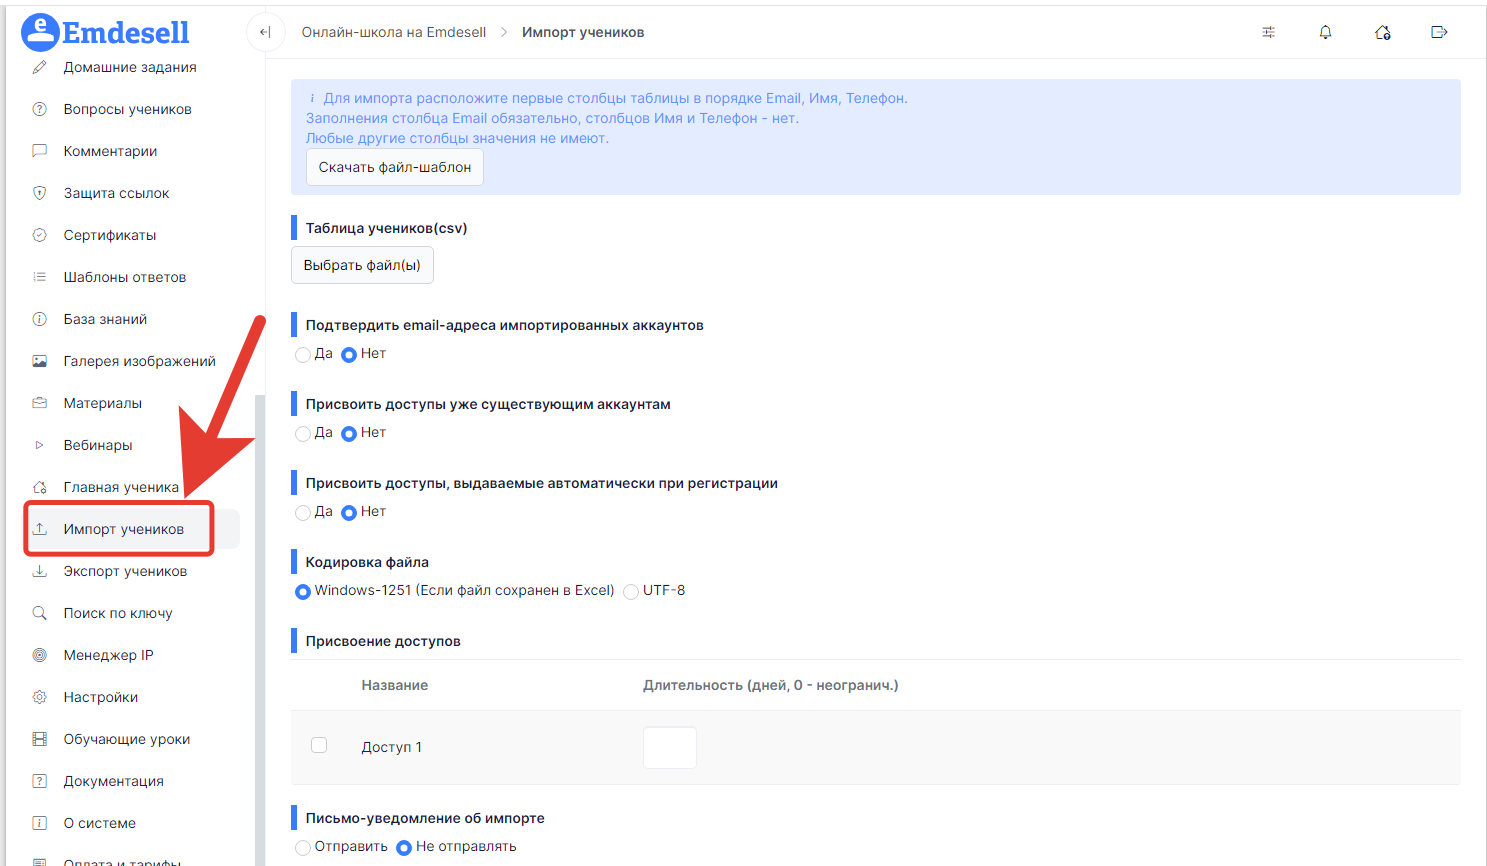Click the notification bell icon
This screenshot has height=866, width=1487.
tap(1325, 32)
